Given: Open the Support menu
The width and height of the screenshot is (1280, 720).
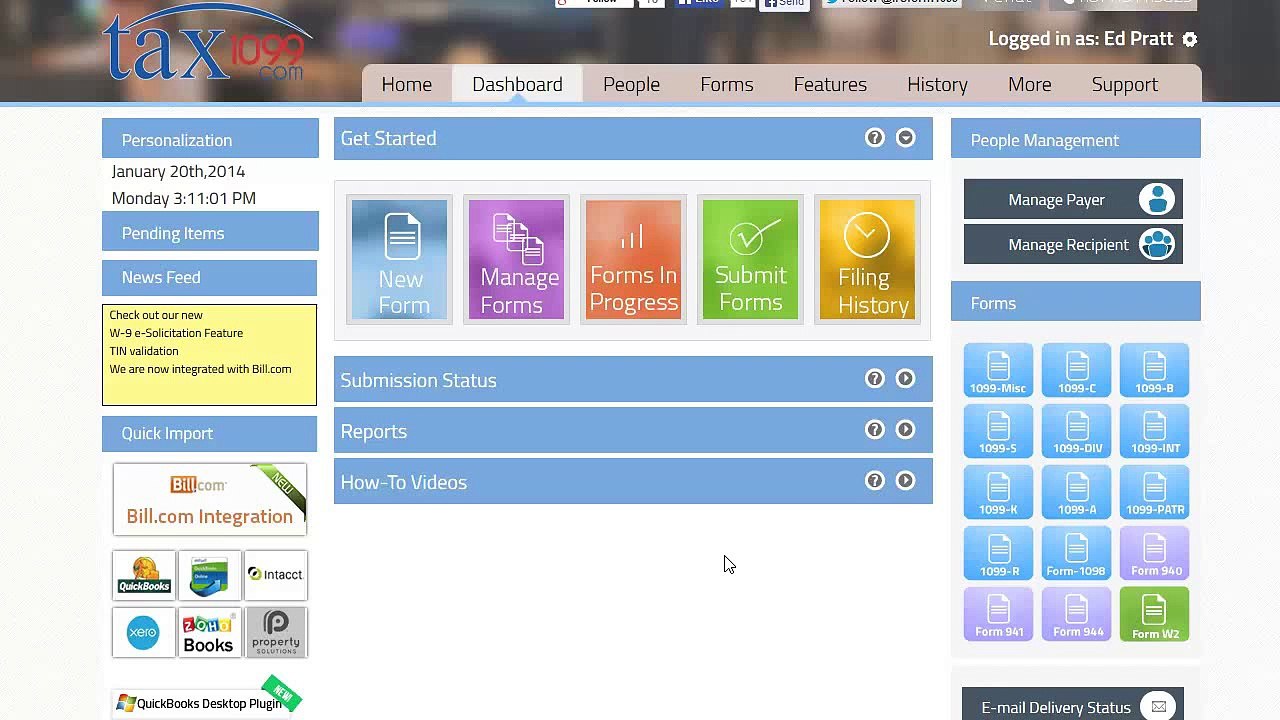Looking at the screenshot, I should pyautogui.click(x=1125, y=84).
